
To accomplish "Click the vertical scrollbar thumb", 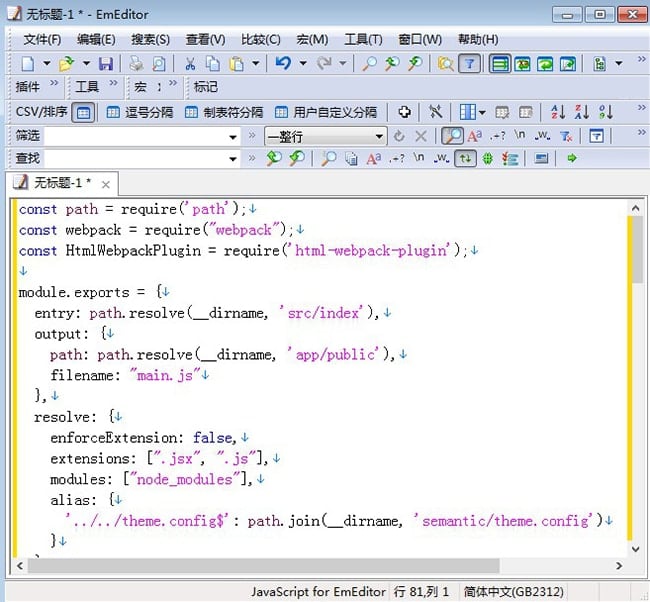I will click(x=638, y=250).
